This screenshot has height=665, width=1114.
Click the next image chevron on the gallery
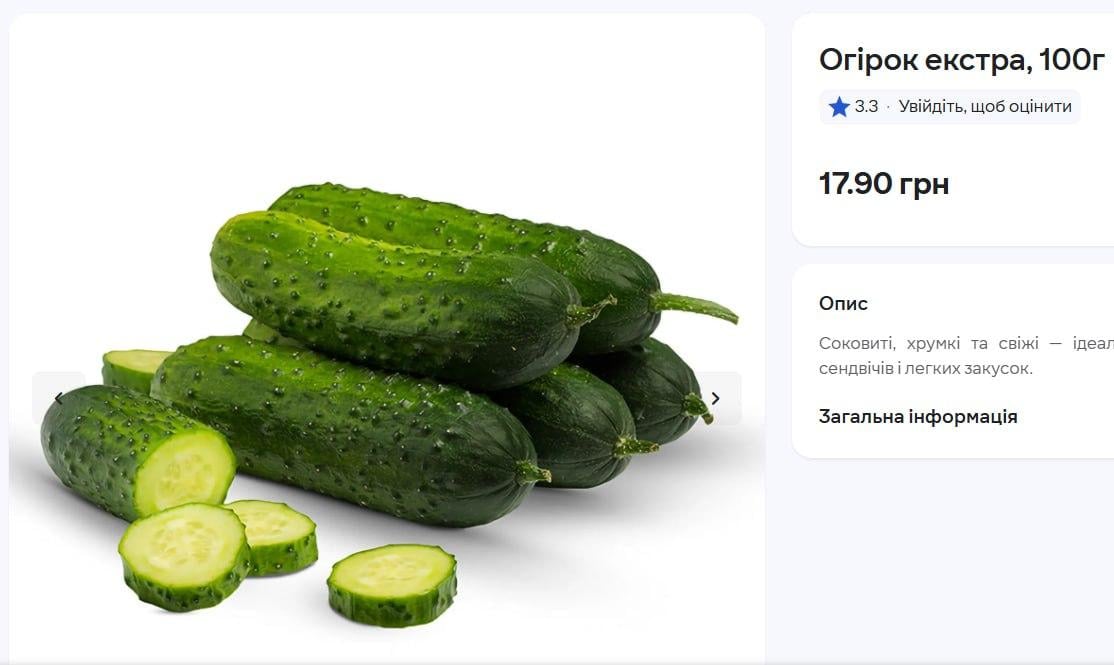click(x=715, y=398)
